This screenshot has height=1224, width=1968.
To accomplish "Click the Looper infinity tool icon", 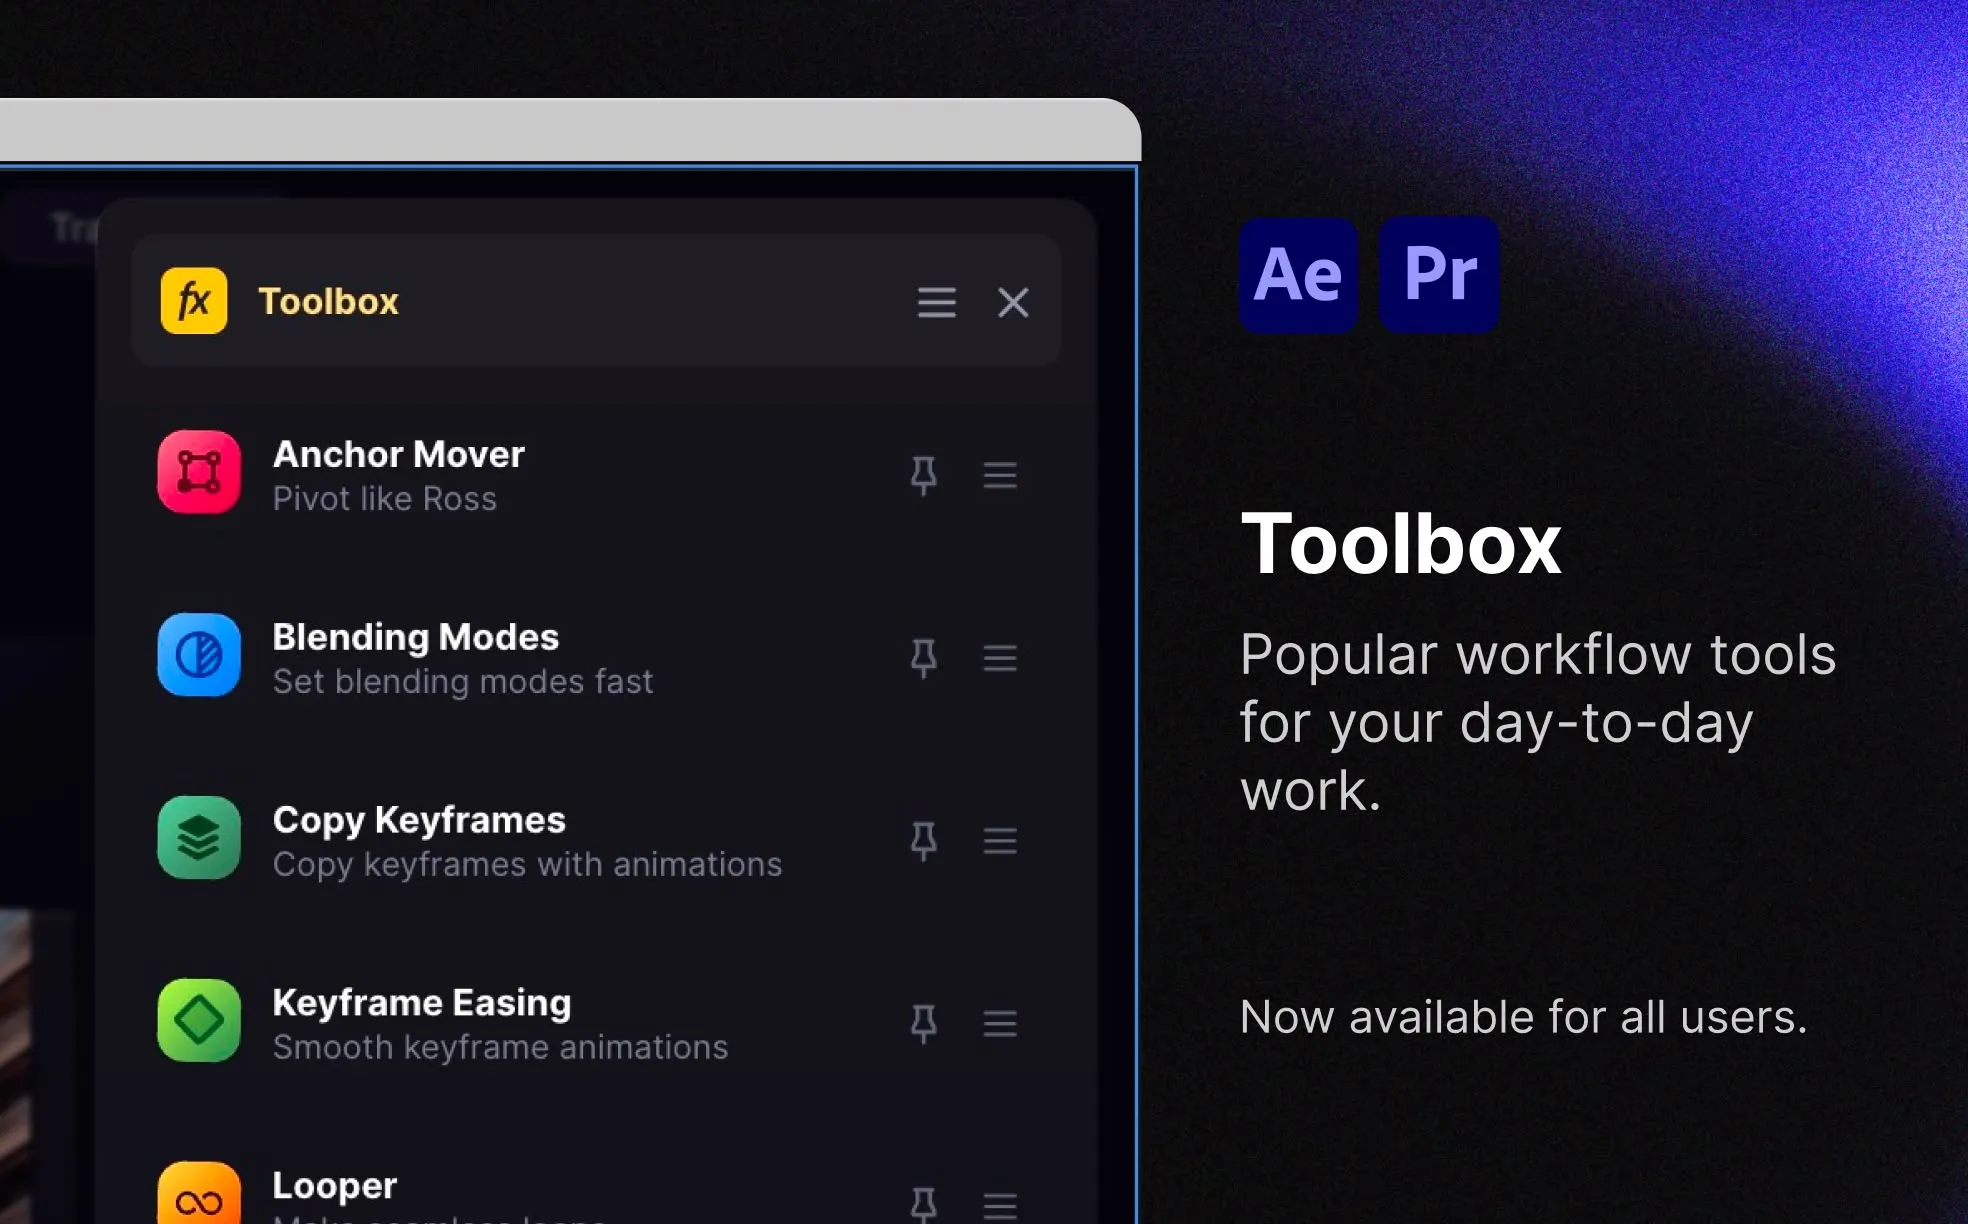I will pos(199,1193).
